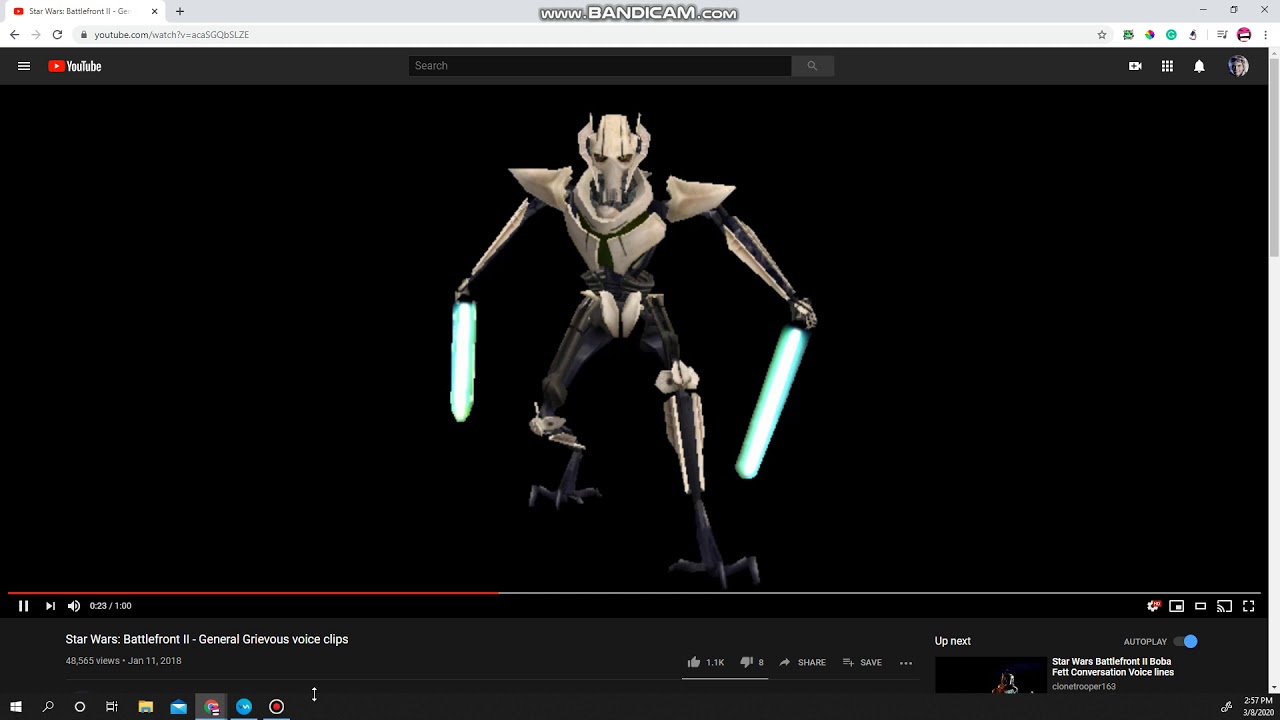Click the clonetrooper163 channel name
1280x720 pixels.
point(1083,686)
